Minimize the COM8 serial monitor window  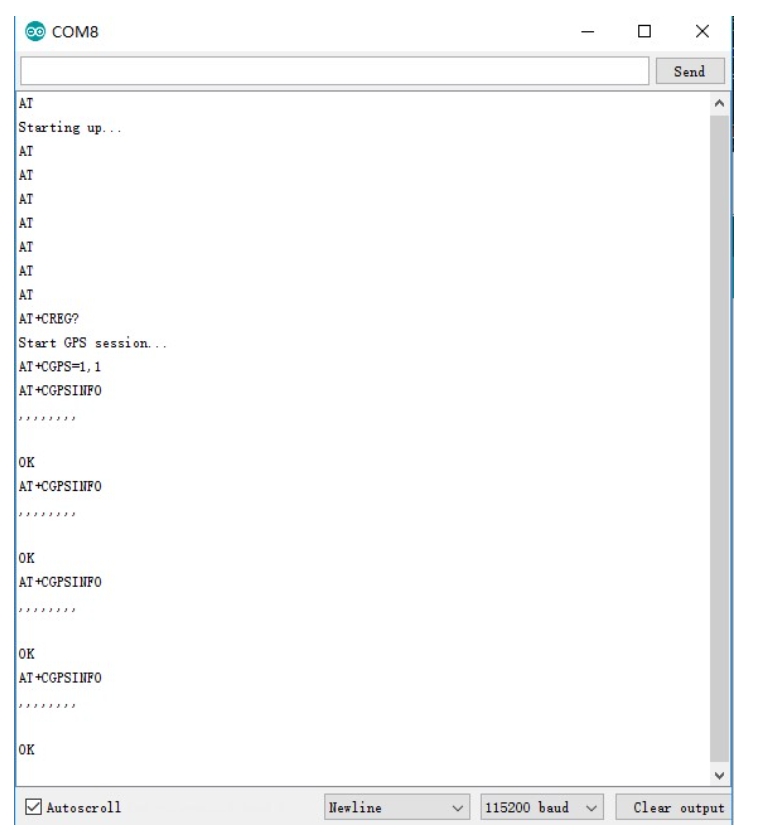[x=588, y=32]
